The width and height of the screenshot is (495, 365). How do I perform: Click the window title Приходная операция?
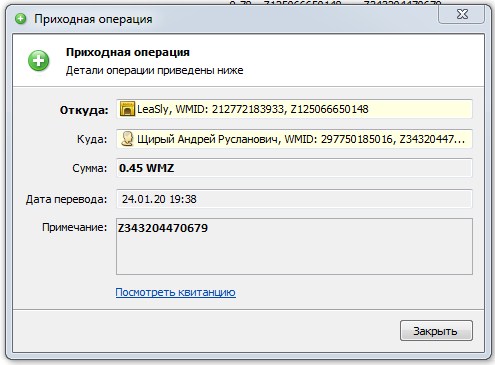point(93,19)
